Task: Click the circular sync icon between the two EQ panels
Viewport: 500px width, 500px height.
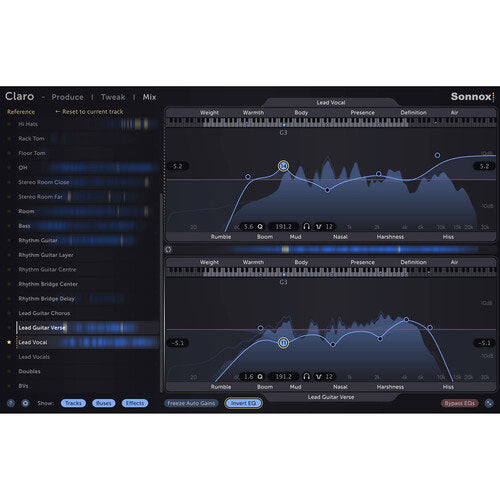Action: click(168, 249)
